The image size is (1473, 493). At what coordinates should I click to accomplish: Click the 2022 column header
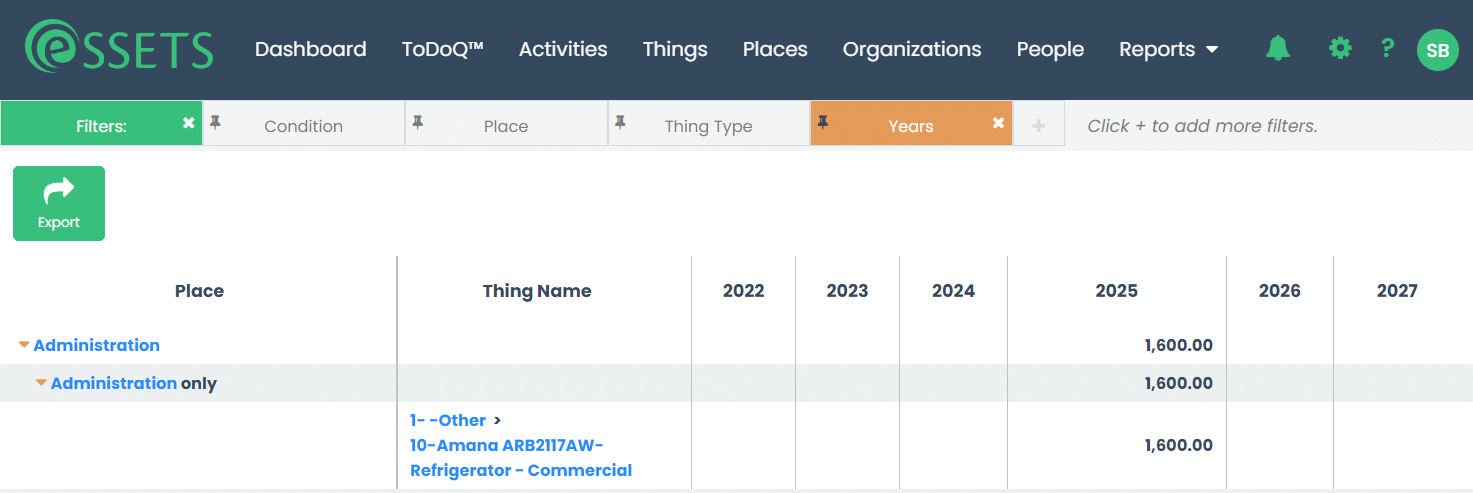[x=743, y=291]
